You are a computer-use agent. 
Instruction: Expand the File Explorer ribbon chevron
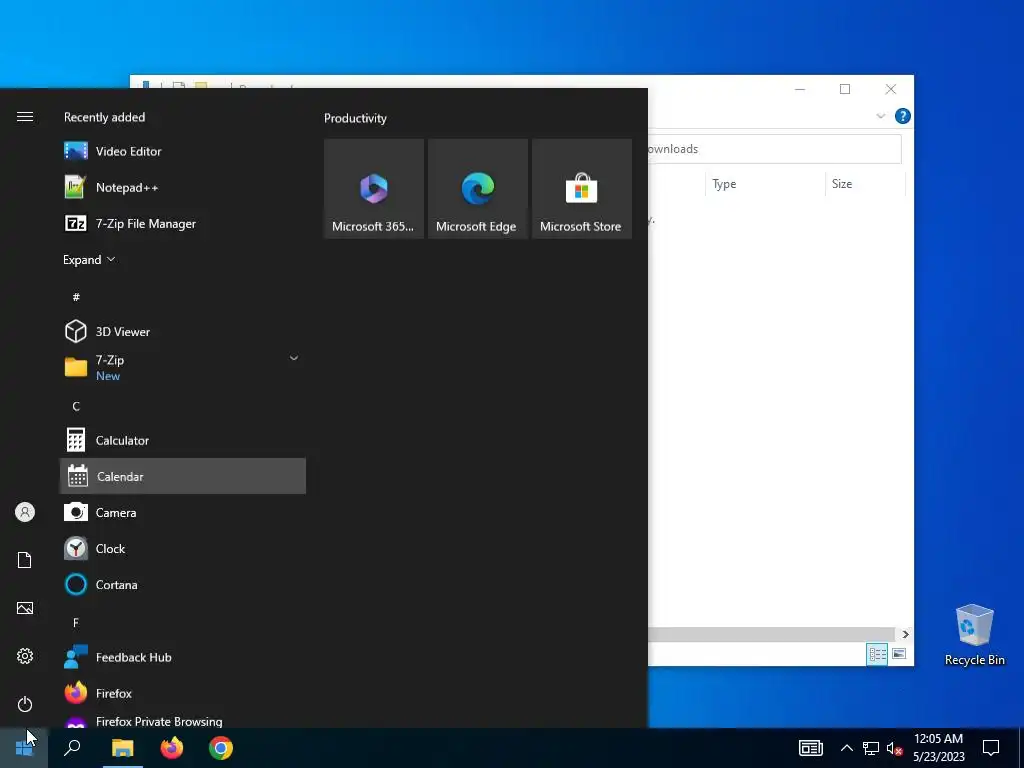click(x=880, y=116)
